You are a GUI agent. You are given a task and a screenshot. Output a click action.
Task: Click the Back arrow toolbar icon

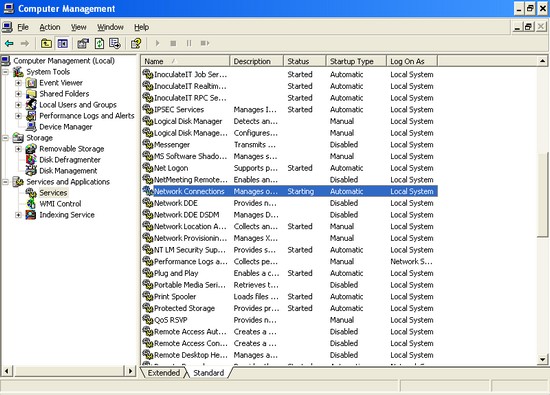[x=9, y=43]
